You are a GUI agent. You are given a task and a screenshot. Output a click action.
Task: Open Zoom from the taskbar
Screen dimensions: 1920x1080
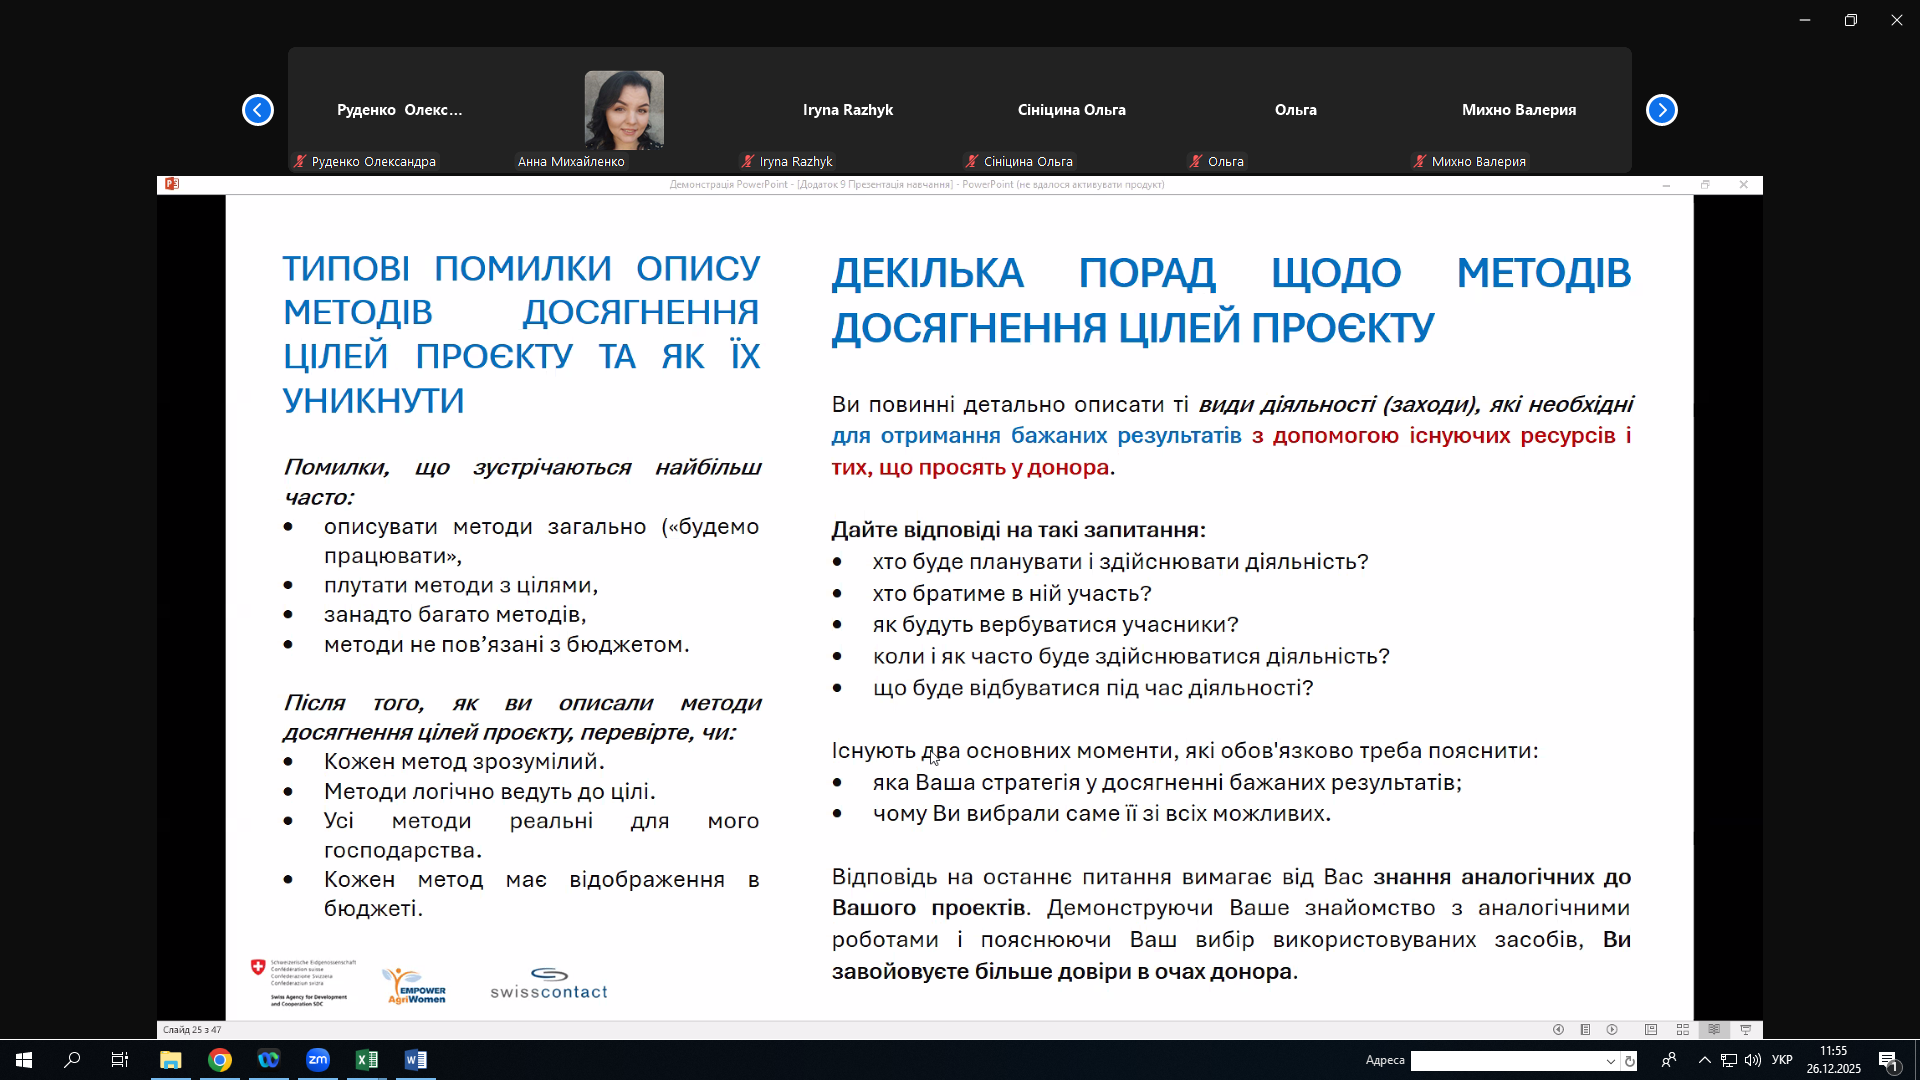[318, 1060]
